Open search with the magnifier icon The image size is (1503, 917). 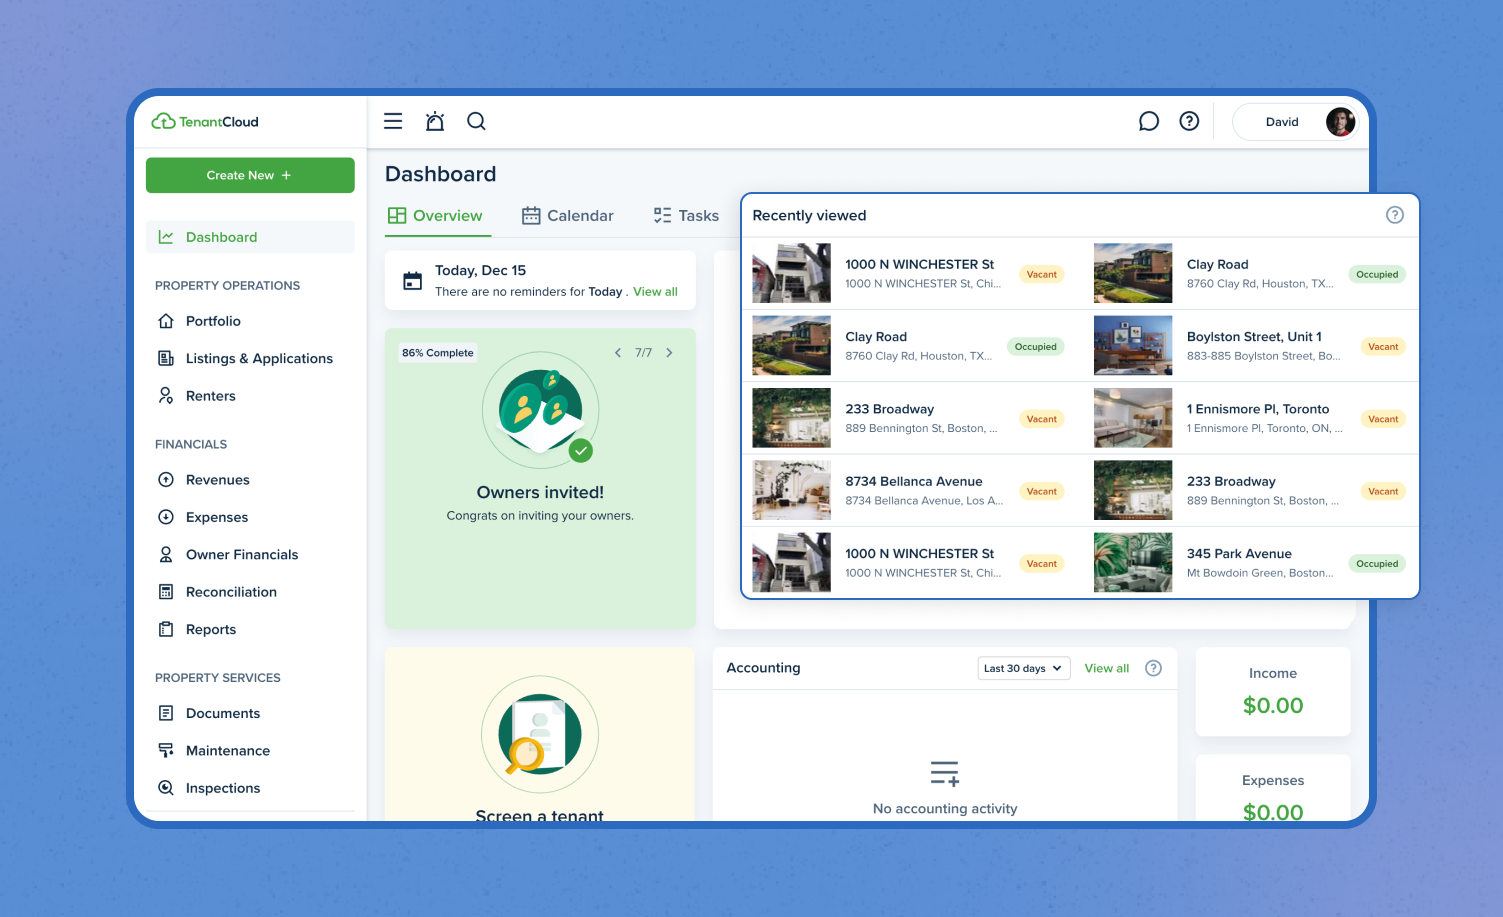[x=477, y=121]
